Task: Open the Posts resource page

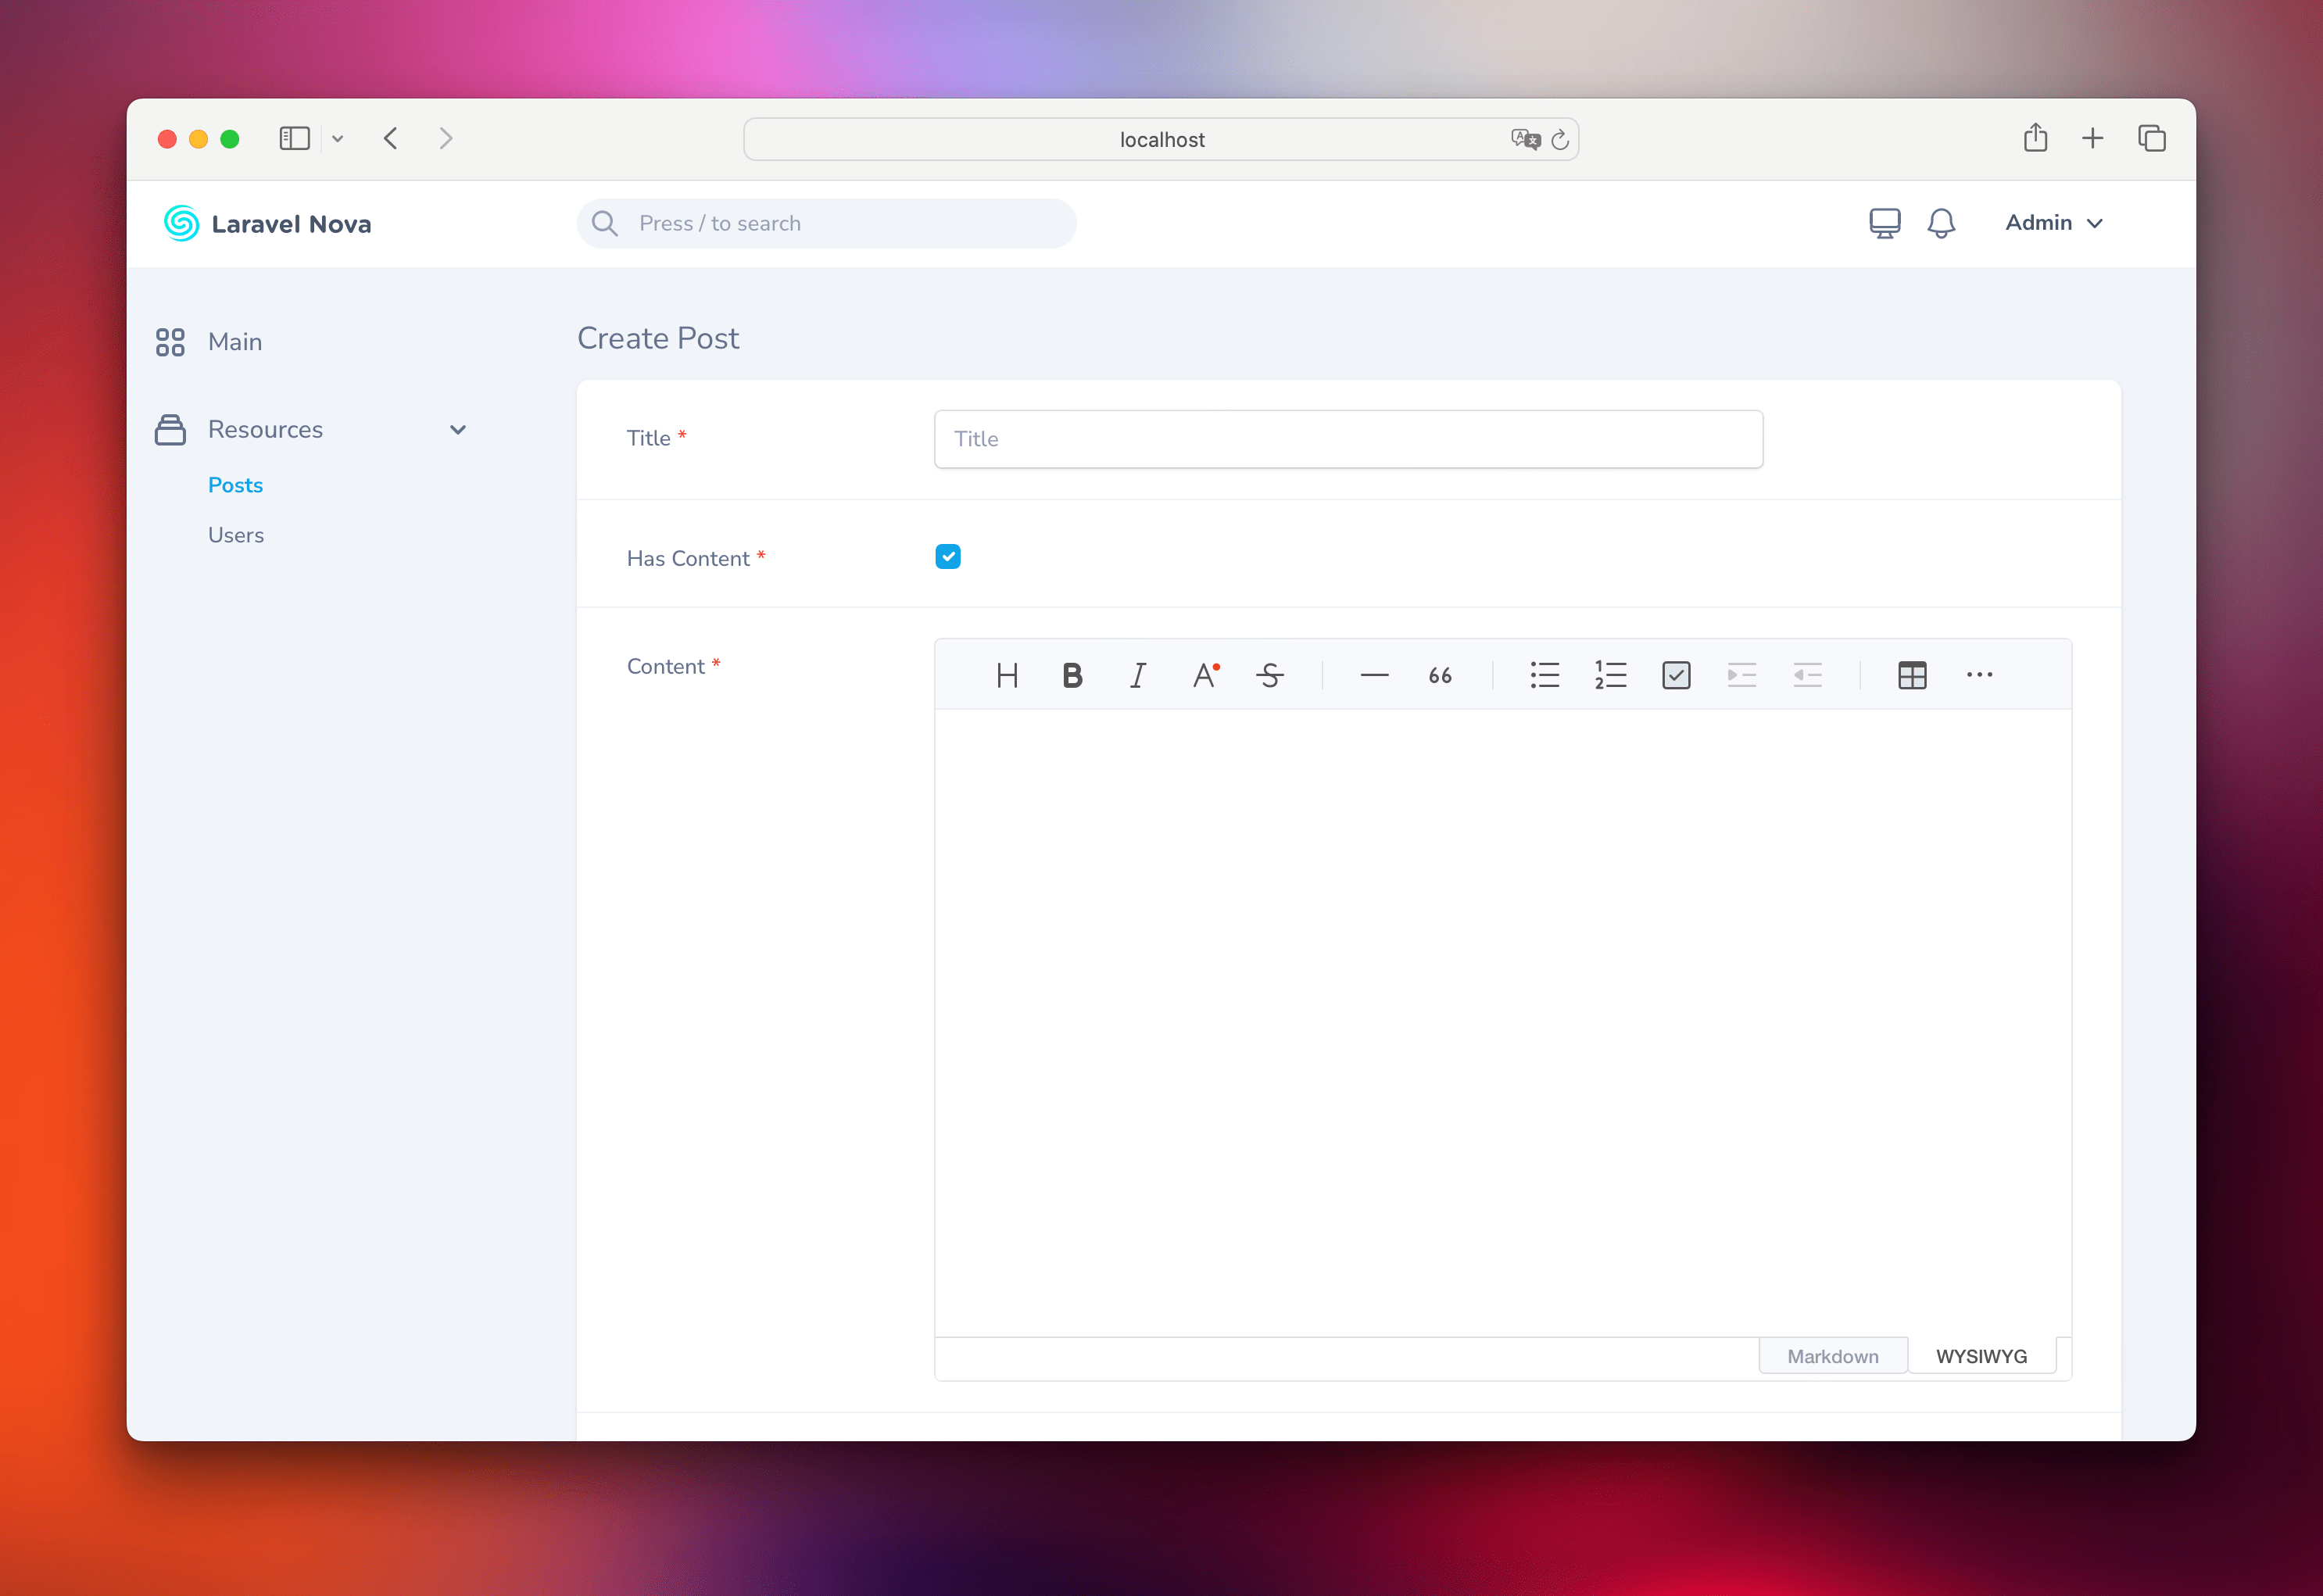Action: click(235, 484)
